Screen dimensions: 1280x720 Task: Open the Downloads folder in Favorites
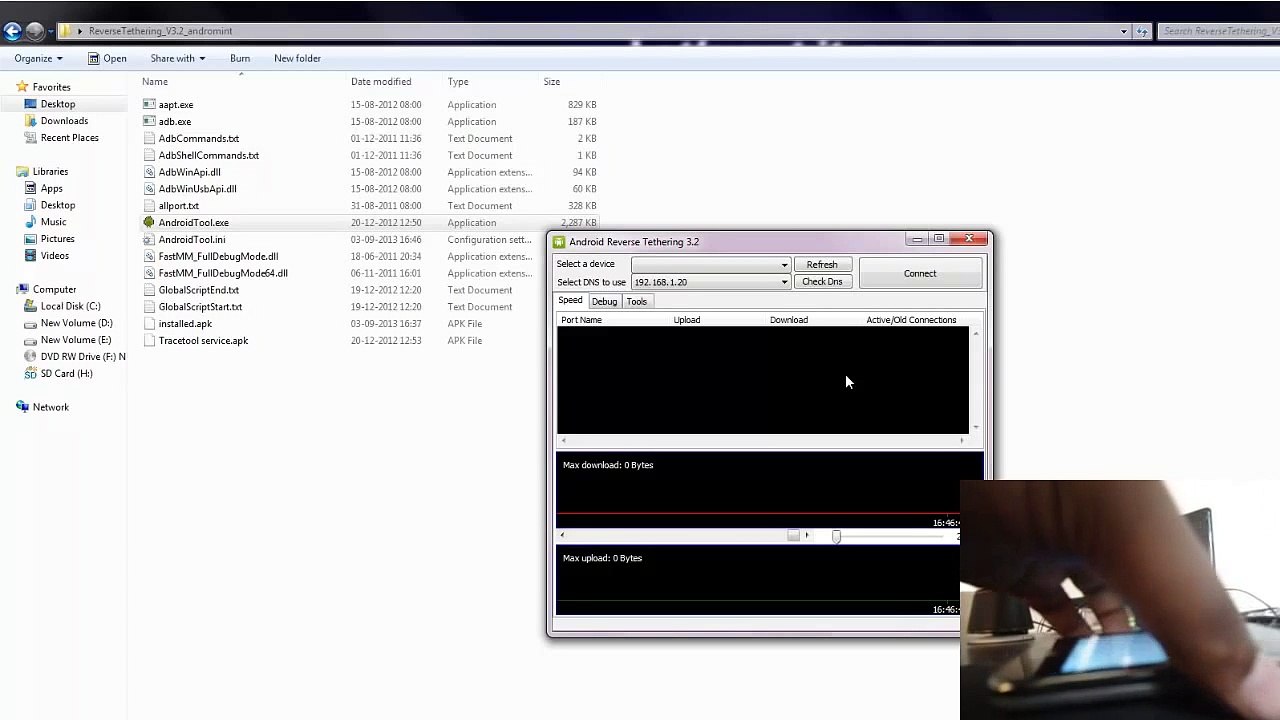(x=64, y=121)
